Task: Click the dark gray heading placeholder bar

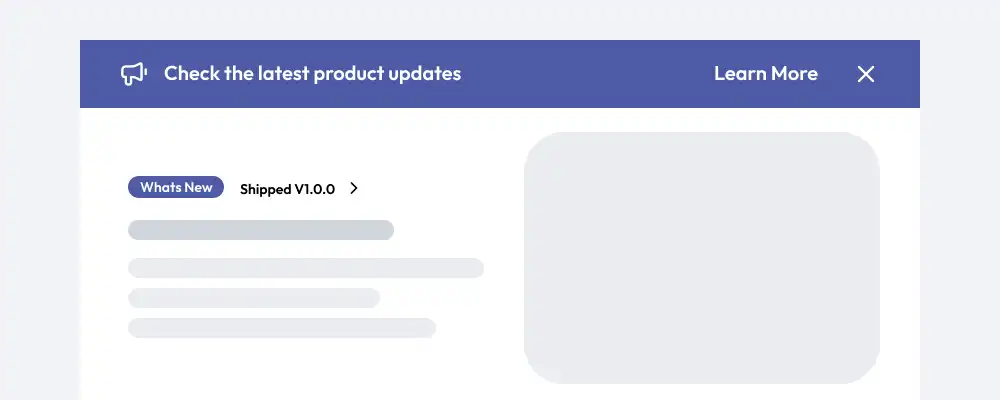Action: pos(260,230)
